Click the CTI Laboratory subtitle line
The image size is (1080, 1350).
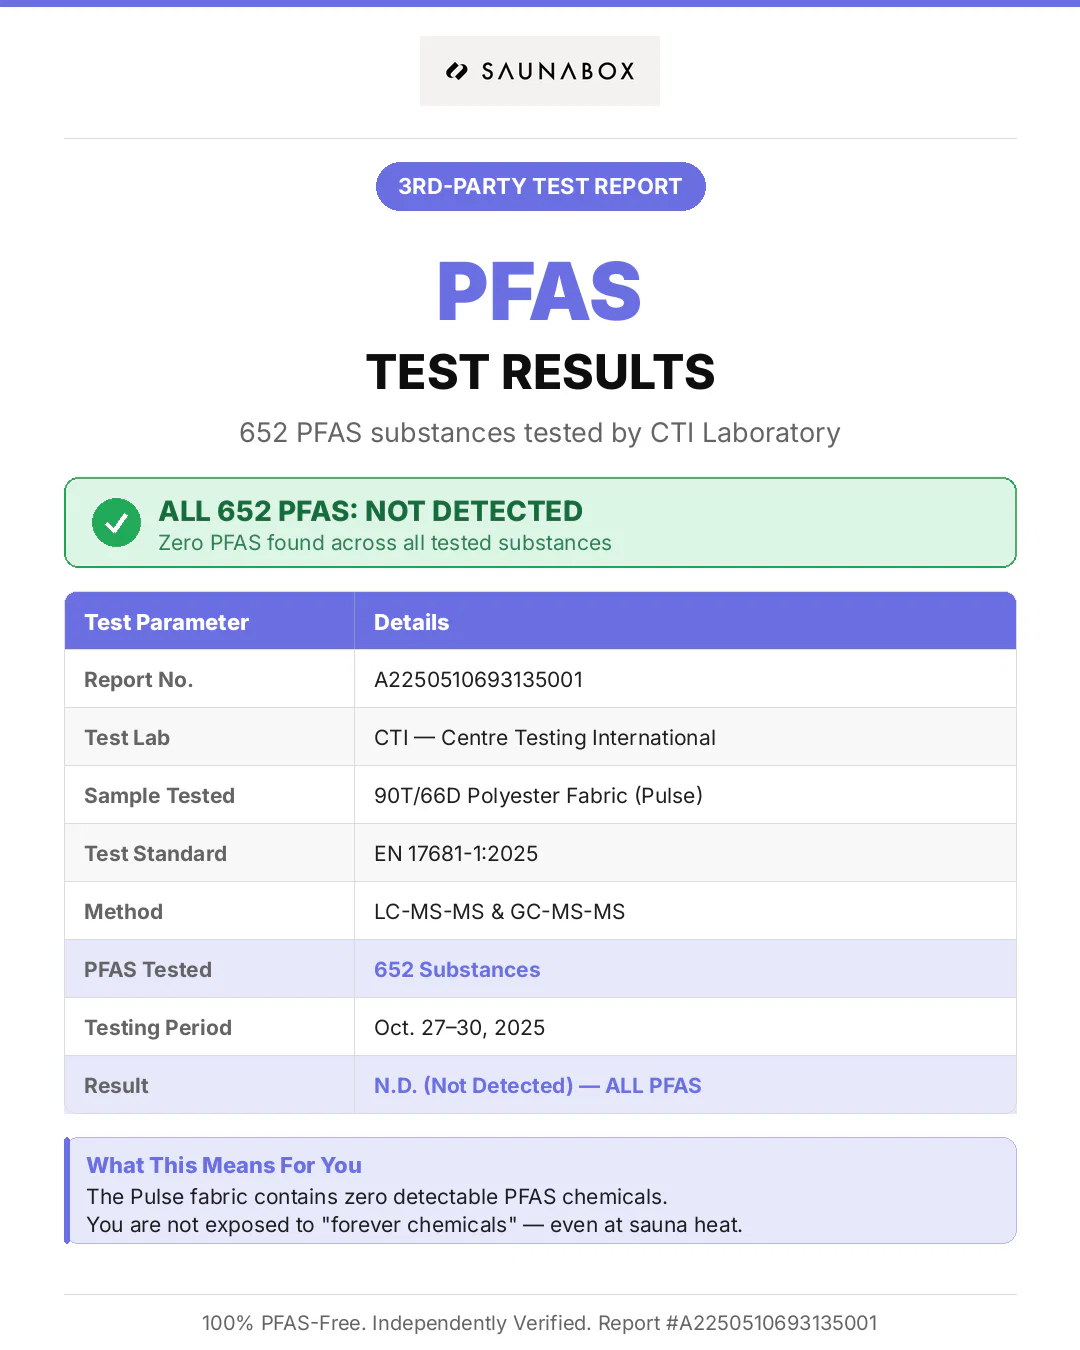click(540, 433)
